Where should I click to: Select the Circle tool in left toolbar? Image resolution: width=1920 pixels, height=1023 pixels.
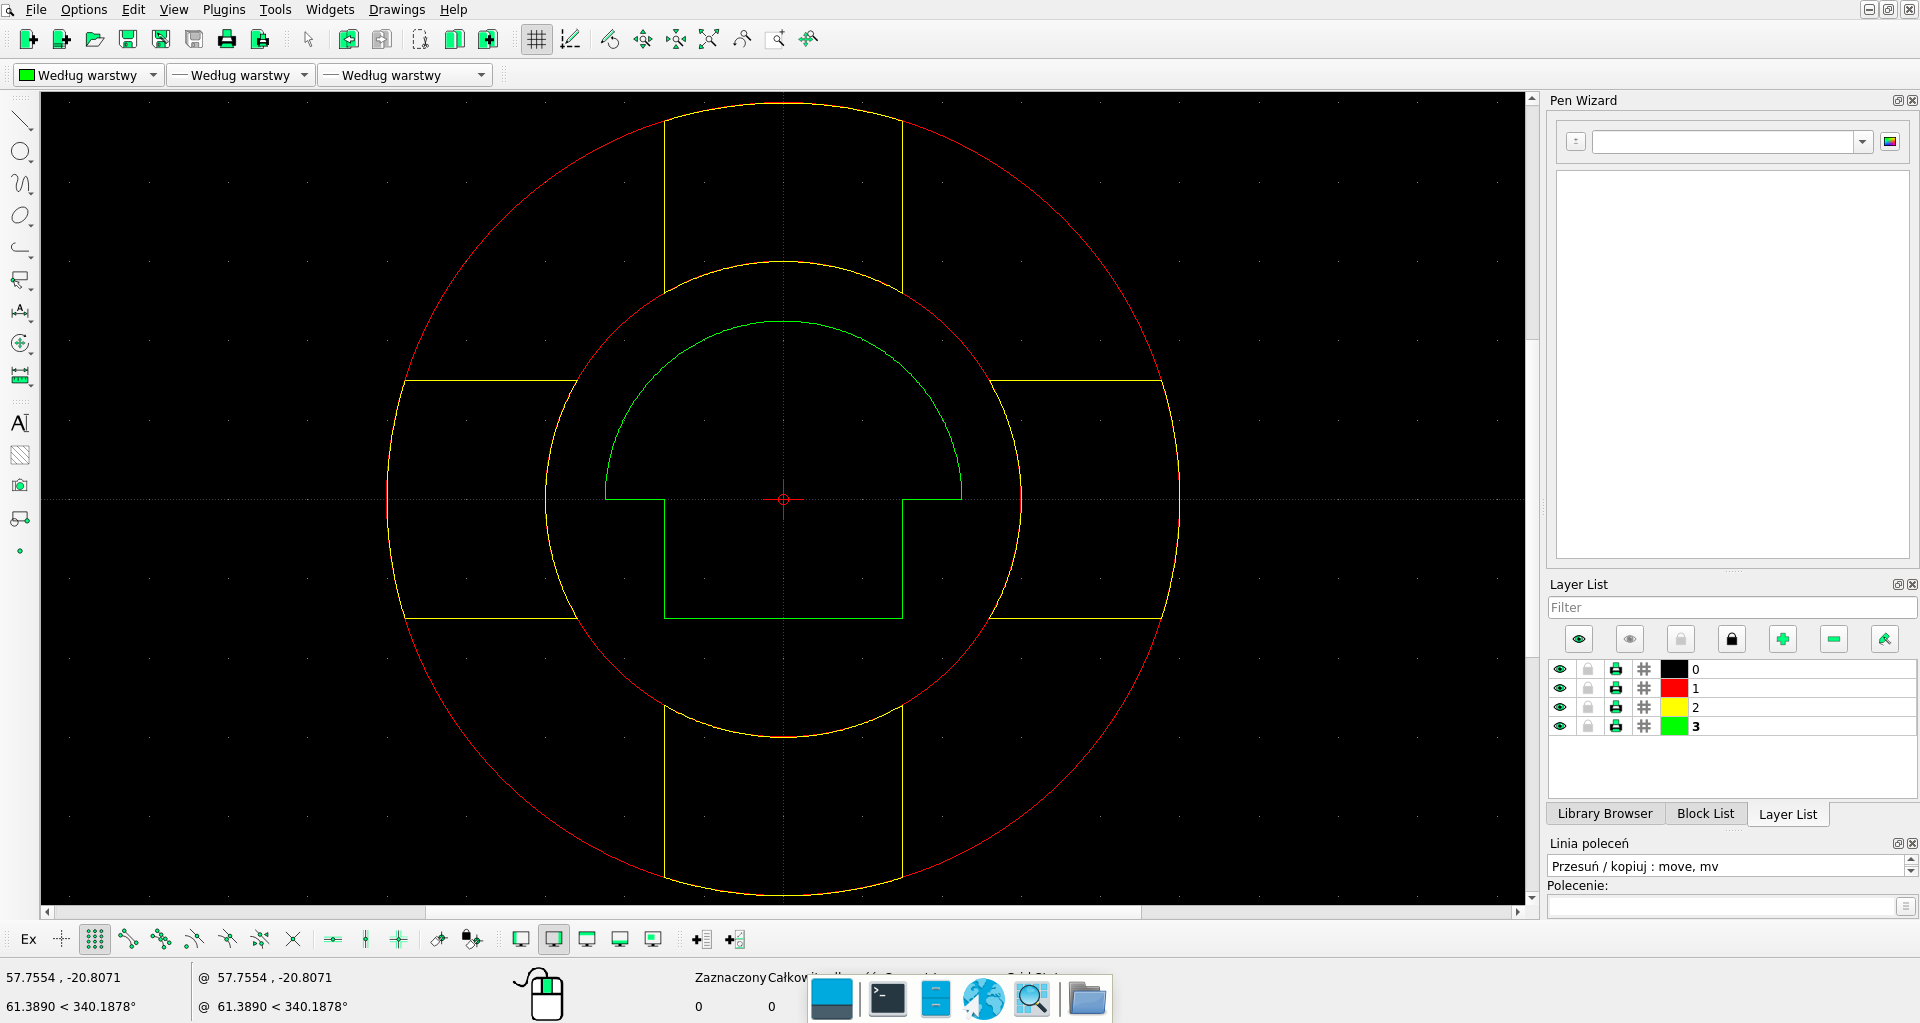pyautogui.click(x=21, y=152)
